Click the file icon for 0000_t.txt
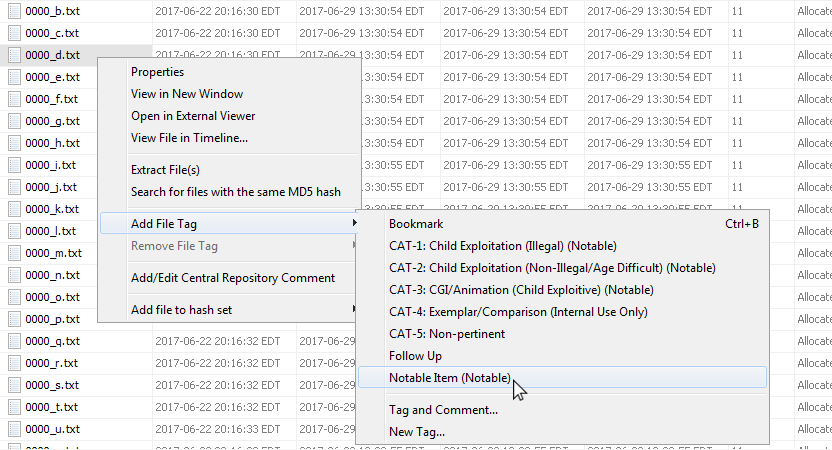The height and width of the screenshot is (450, 832). point(14,407)
